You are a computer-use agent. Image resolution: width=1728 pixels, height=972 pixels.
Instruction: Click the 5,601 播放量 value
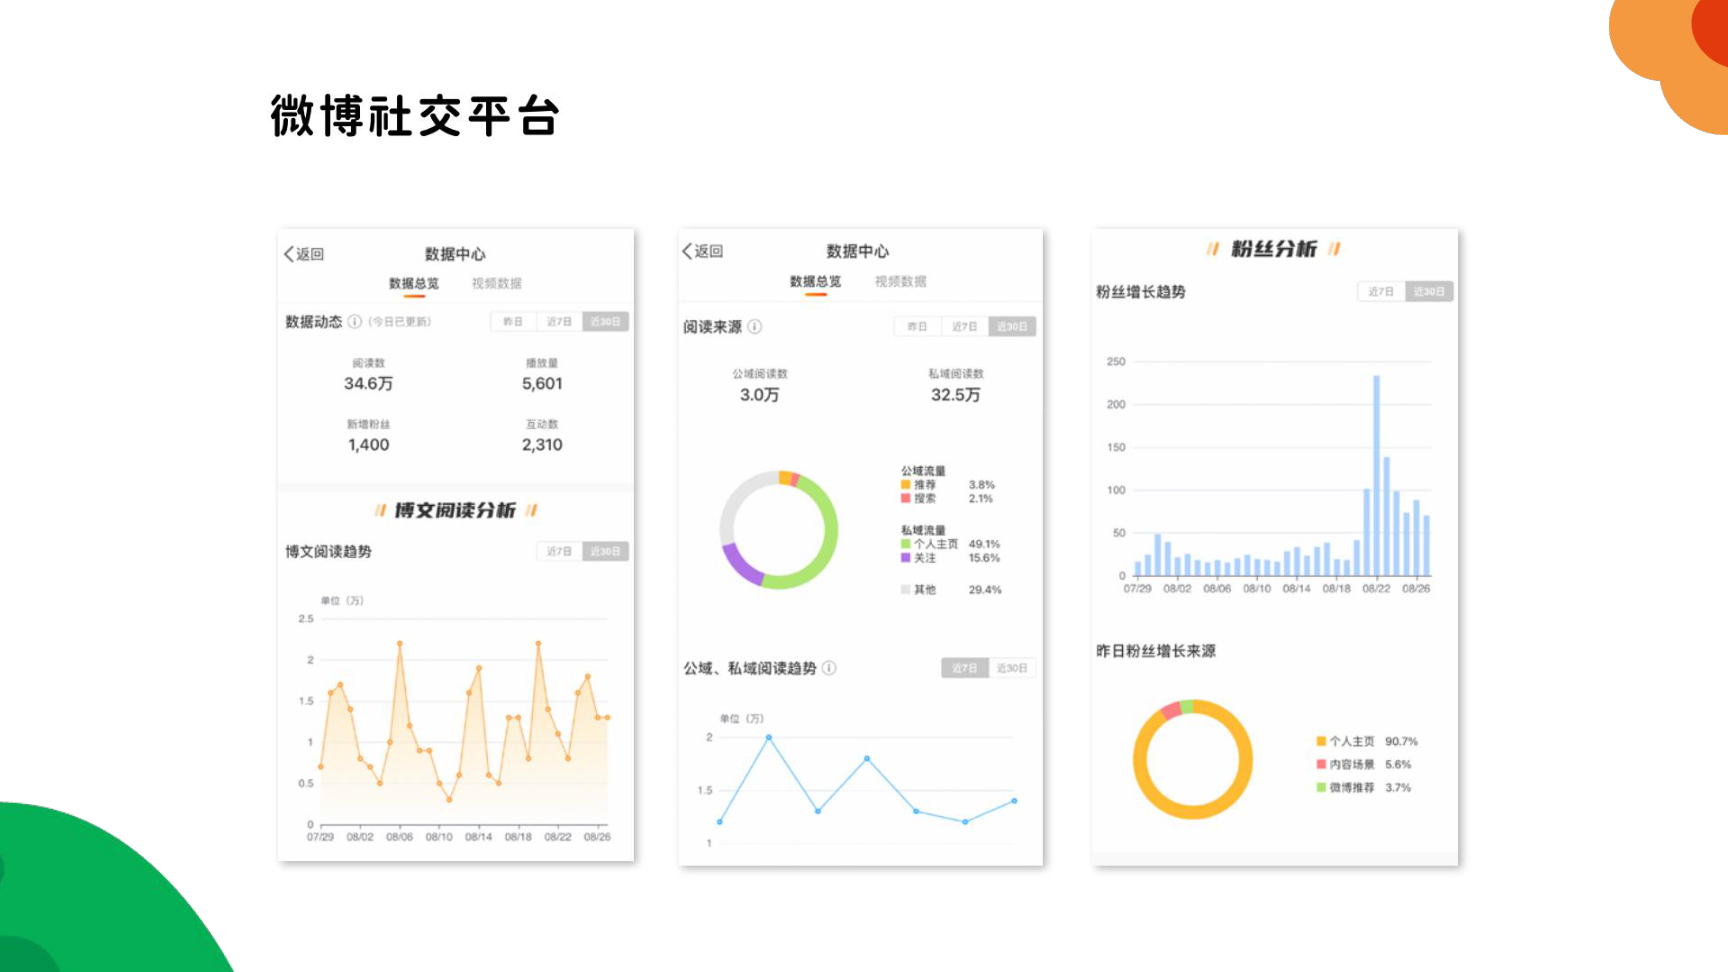click(542, 384)
